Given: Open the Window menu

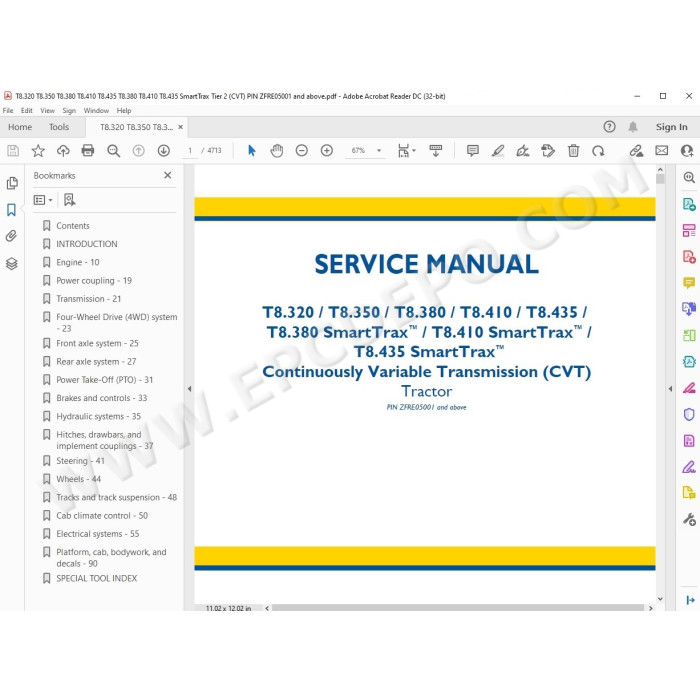Looking at the screenshot, I should 96,111.
